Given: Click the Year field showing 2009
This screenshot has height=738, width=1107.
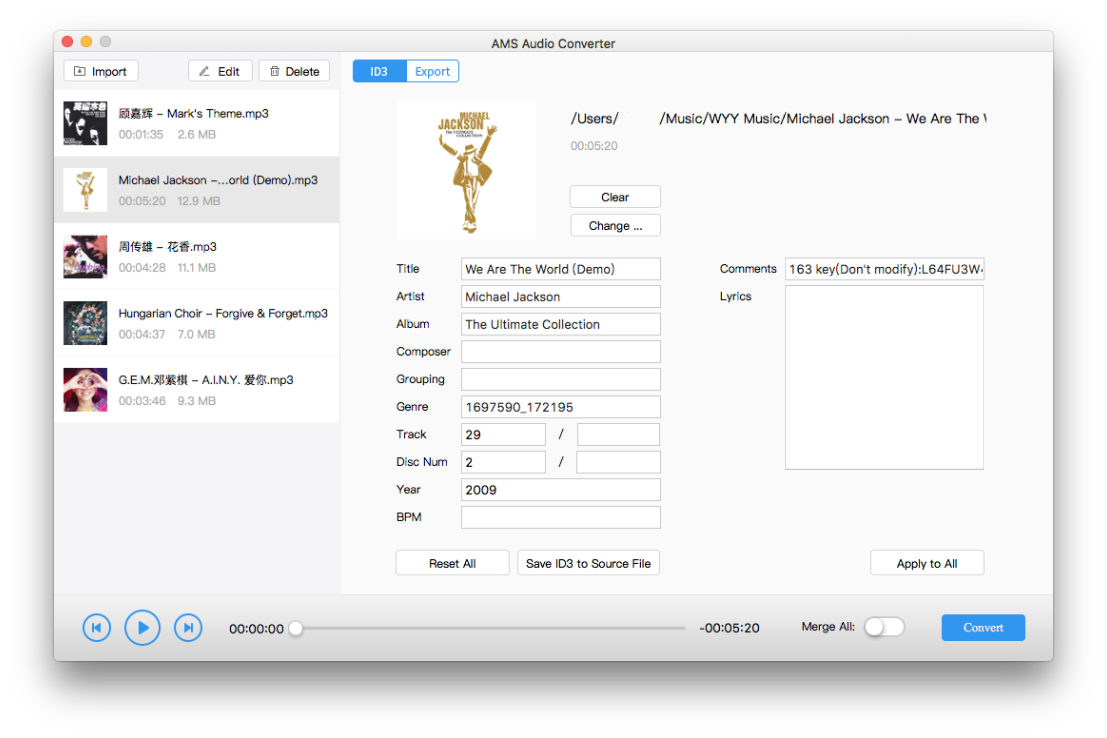Looking at the screenshot, I should click(x=561, y=489).
